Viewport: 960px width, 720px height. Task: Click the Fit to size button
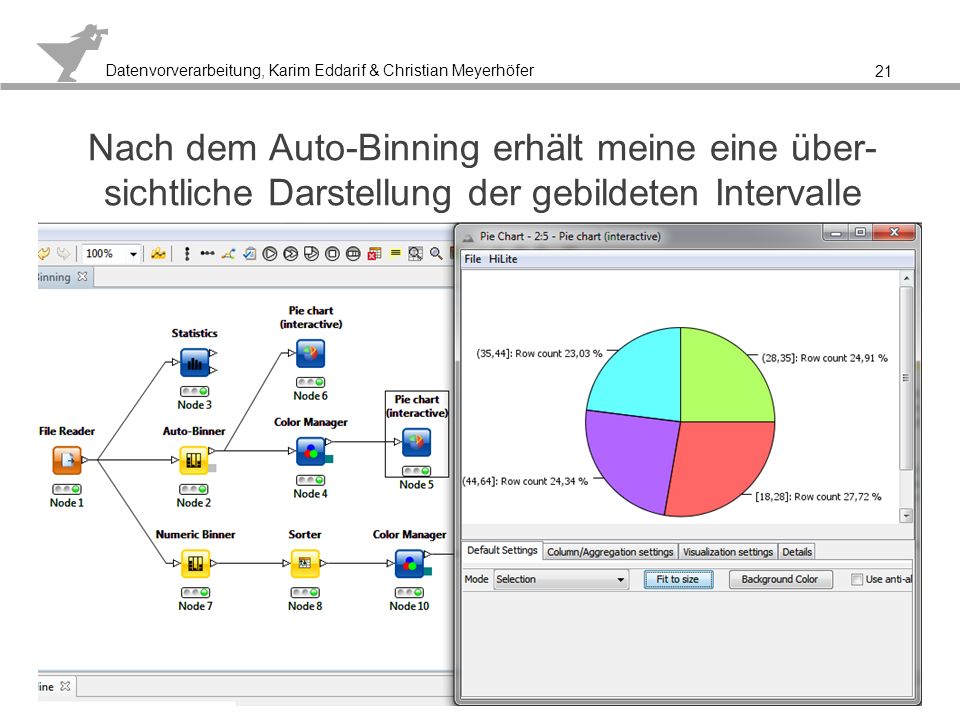click(x=678, y=579)
